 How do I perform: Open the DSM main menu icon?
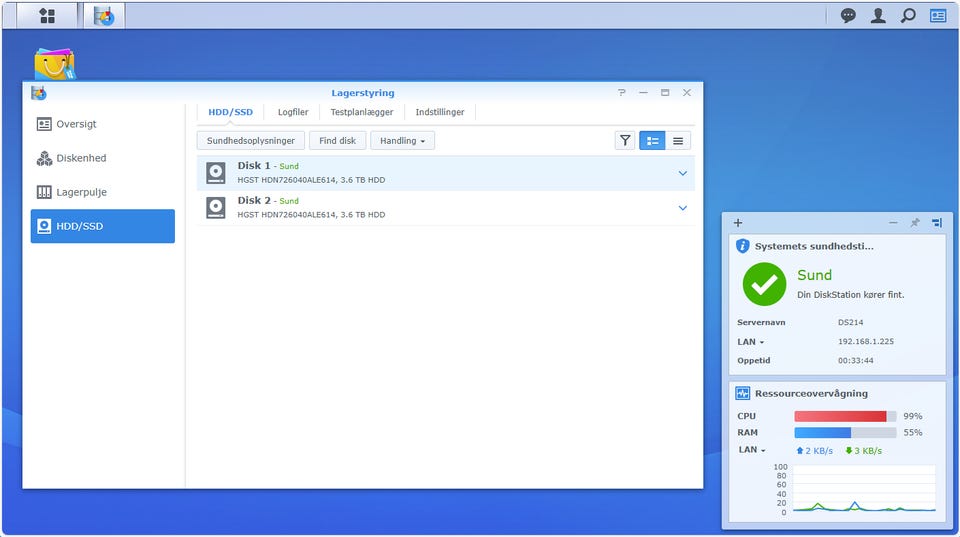[x=47, y=16]
